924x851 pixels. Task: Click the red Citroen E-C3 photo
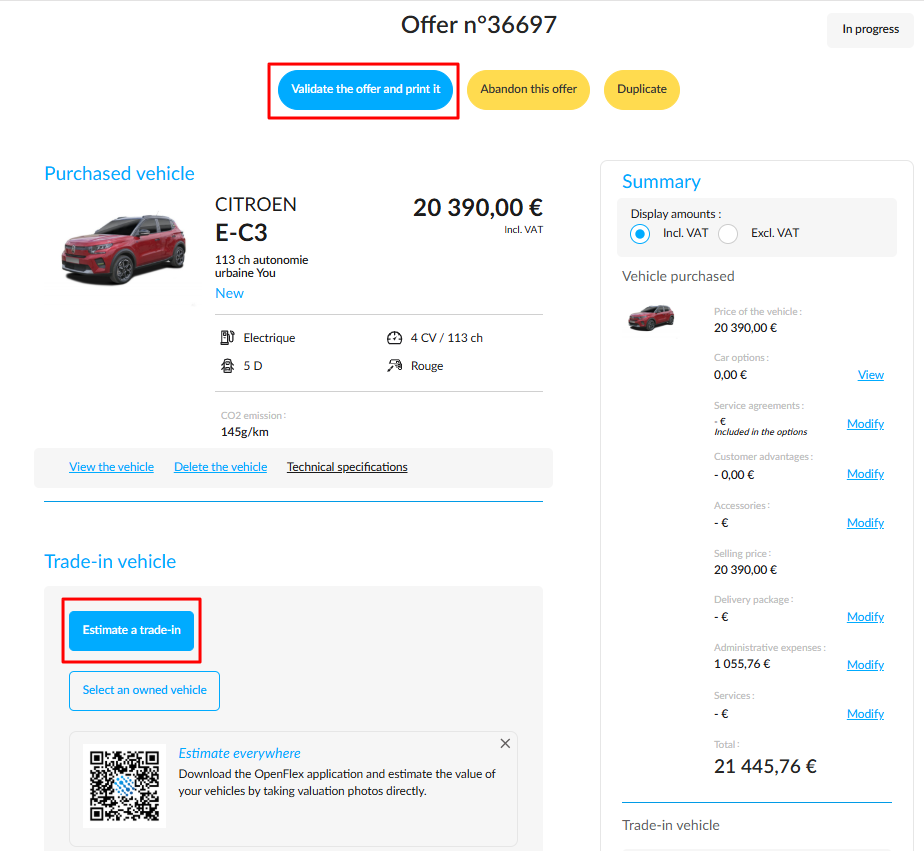pos(124,250)
